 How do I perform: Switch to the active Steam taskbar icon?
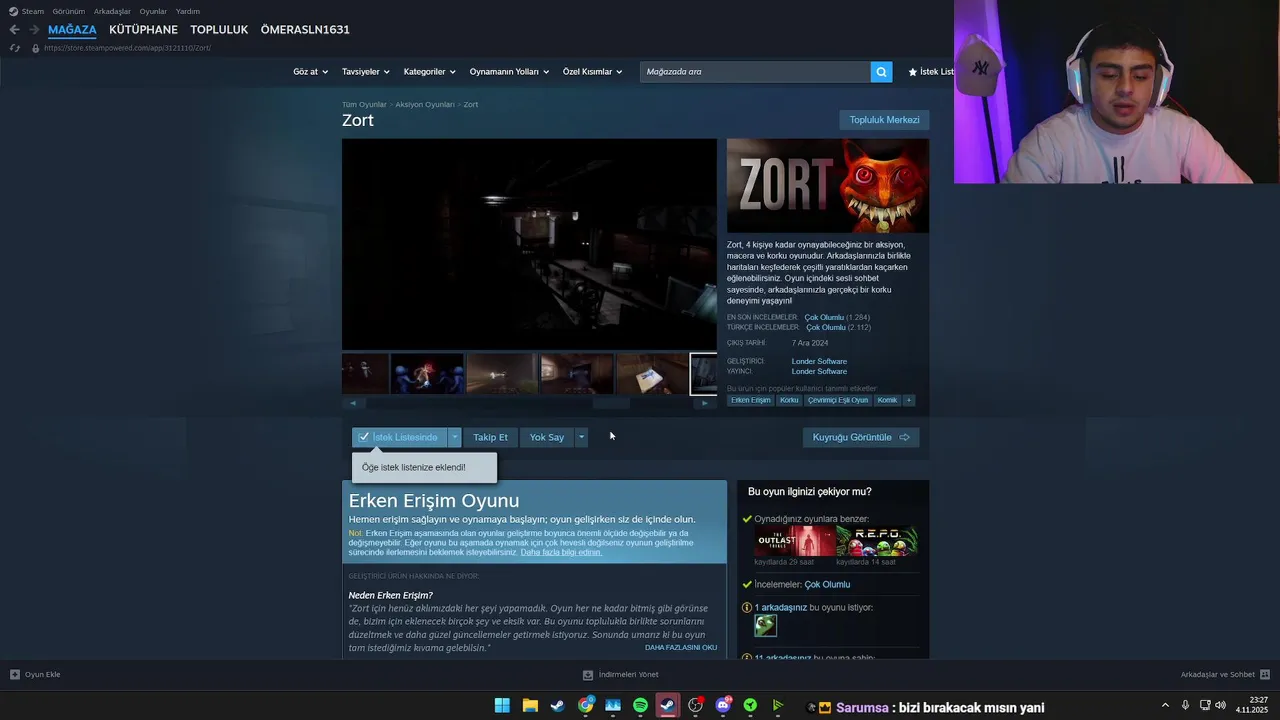tap(668, 706)
